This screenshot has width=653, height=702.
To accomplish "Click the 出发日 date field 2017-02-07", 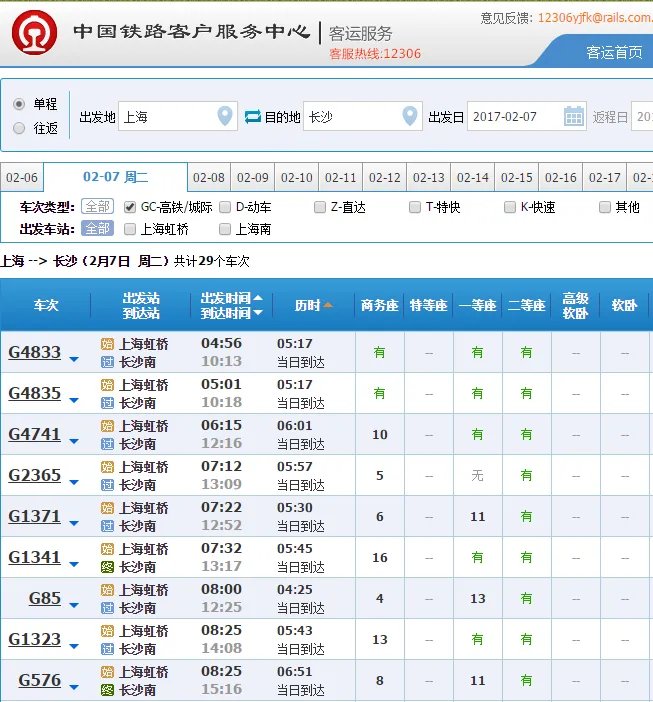I will [x=526, y=116].
